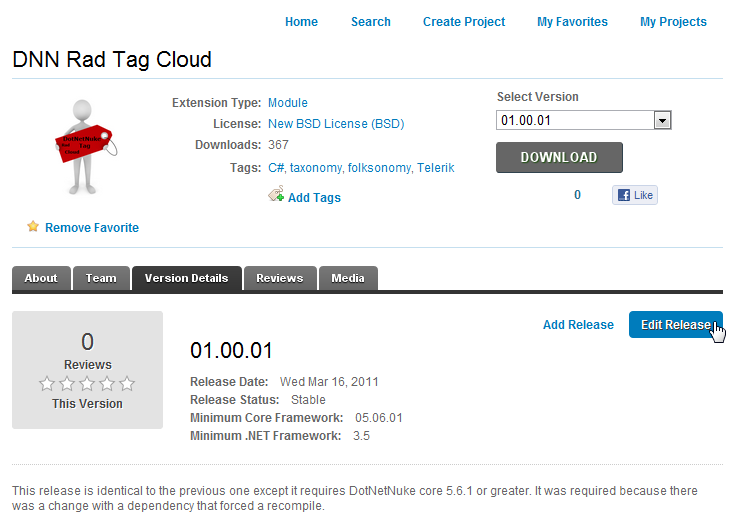
Task: Select the Version Details tab
Action: coord(187,278)
